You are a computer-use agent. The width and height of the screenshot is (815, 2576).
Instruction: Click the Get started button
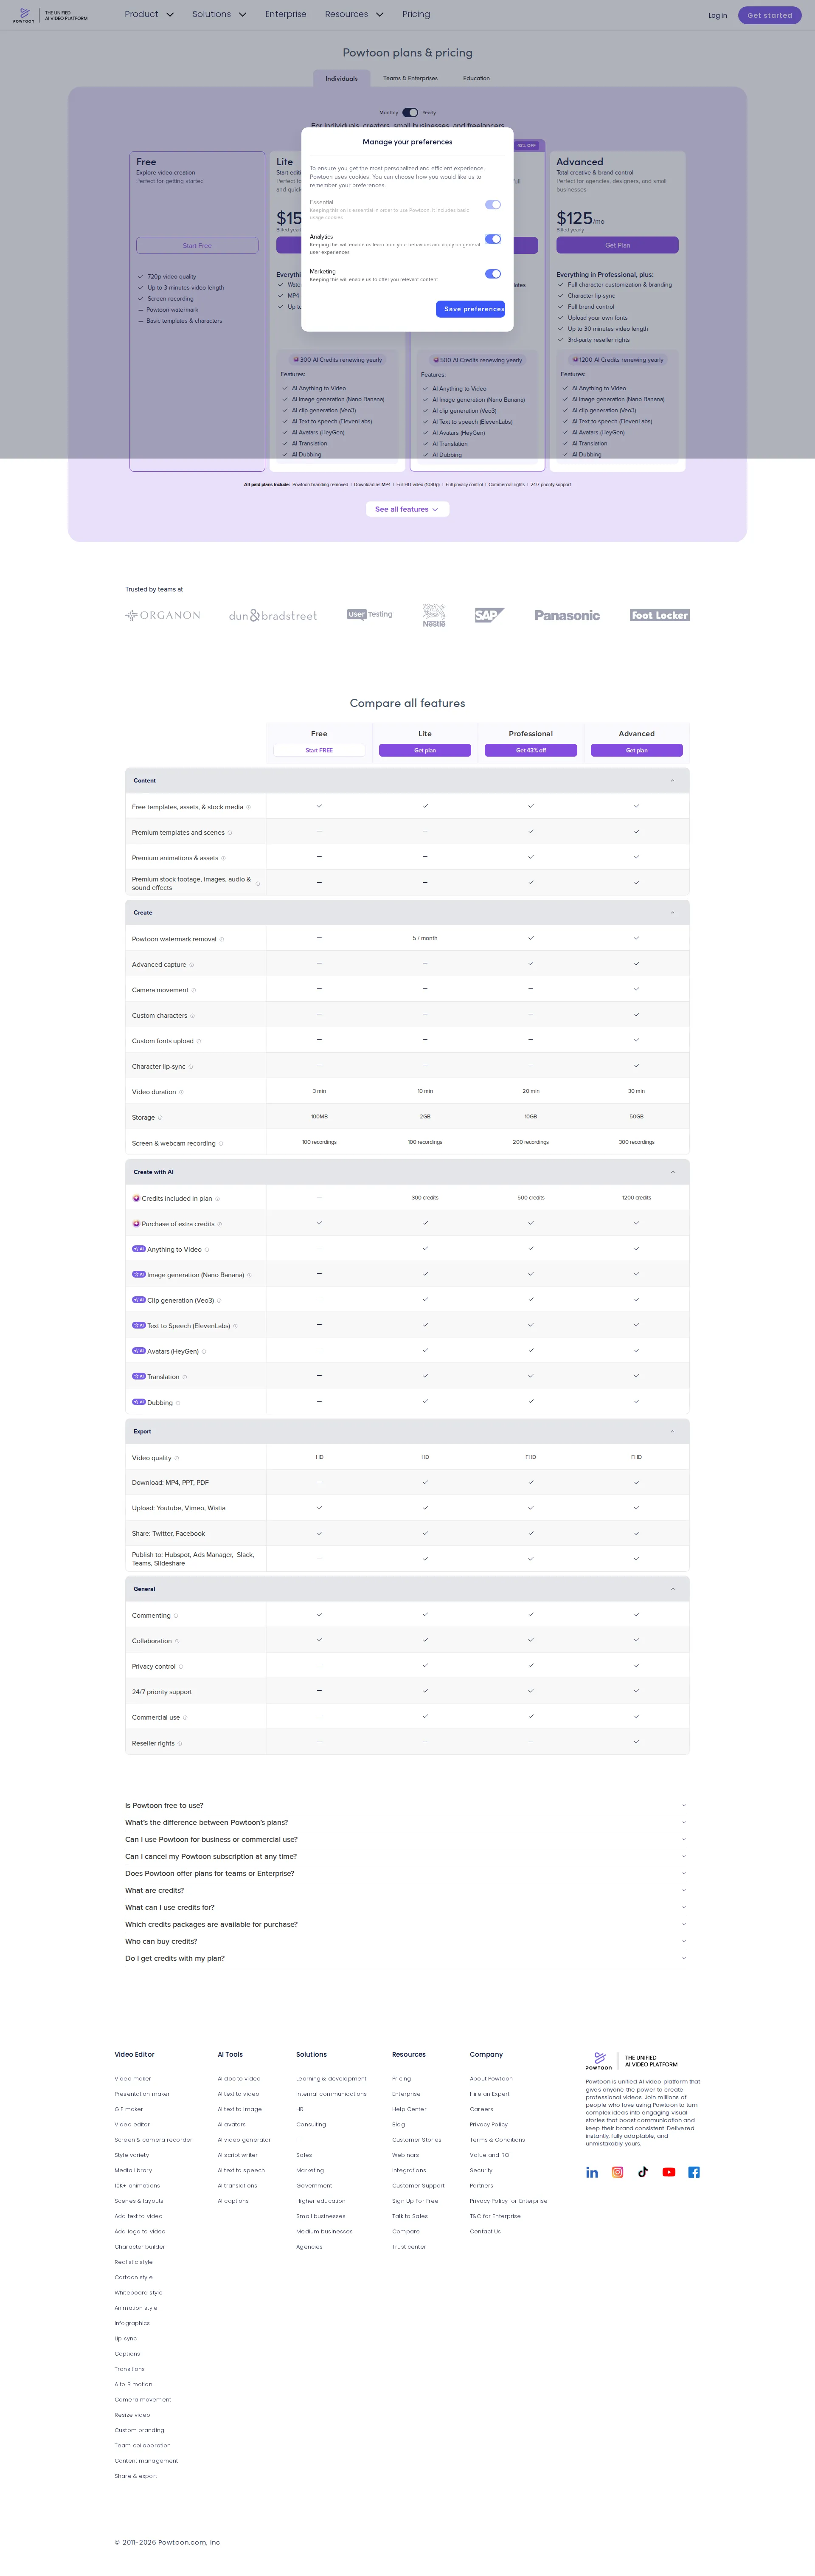pyautogui.click(x=769, y=15)
